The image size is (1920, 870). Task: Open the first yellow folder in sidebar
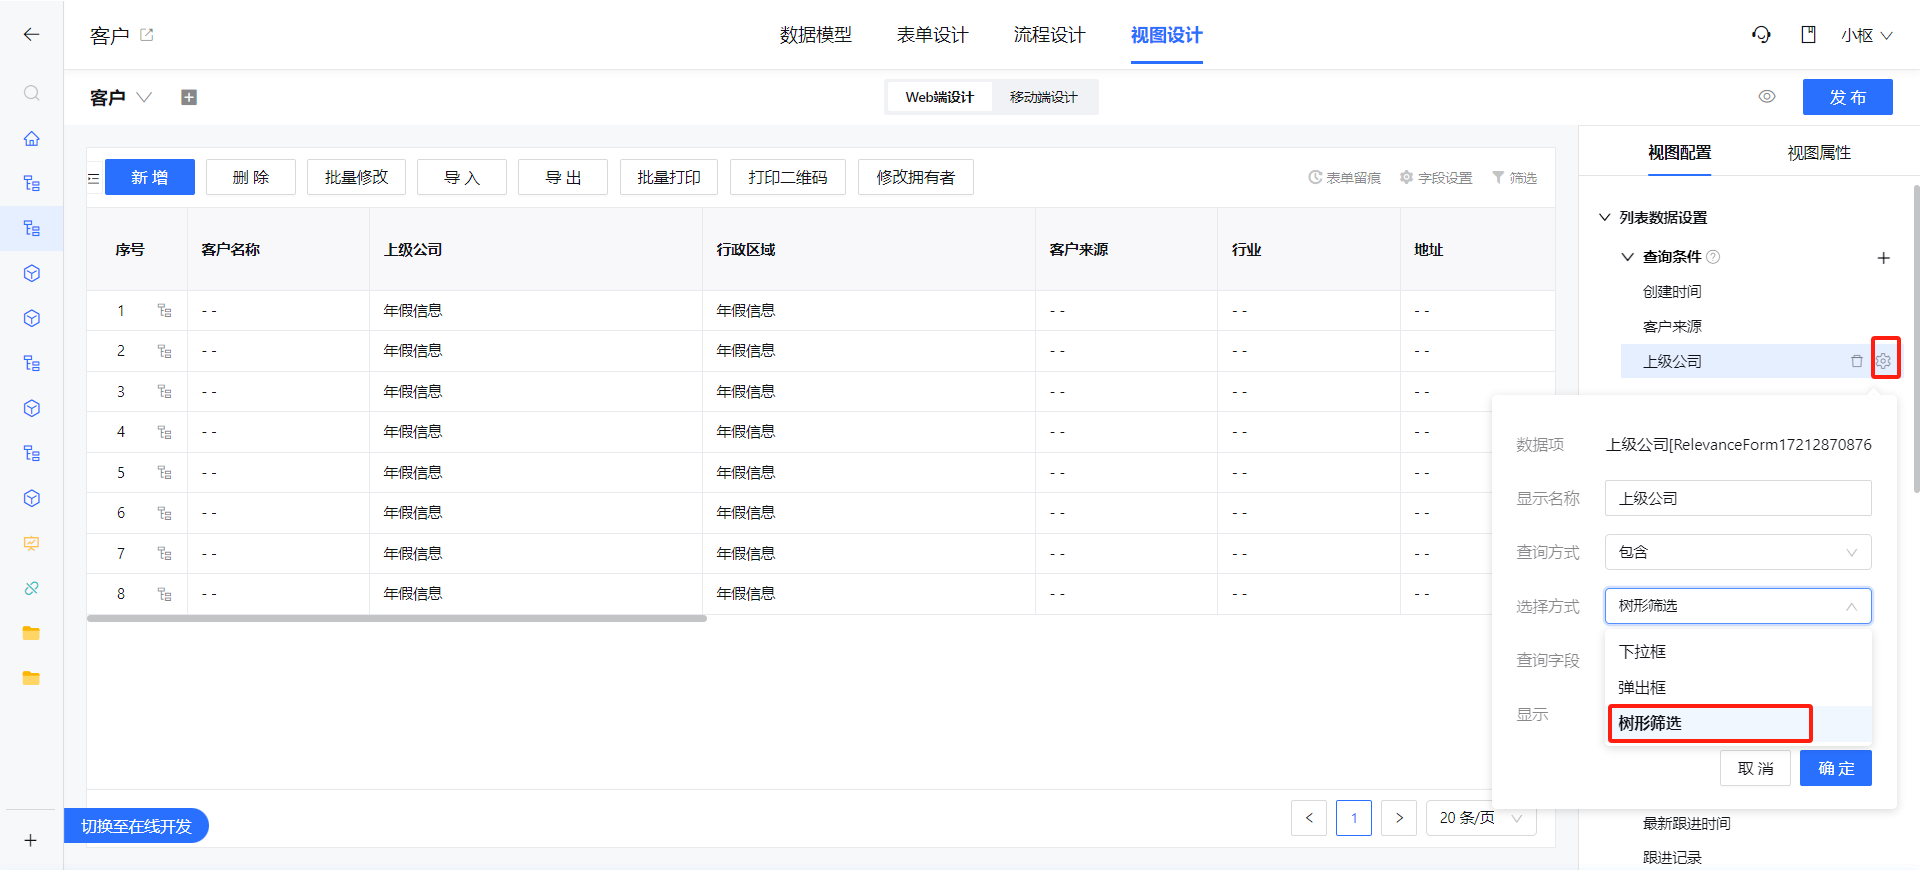32,633
